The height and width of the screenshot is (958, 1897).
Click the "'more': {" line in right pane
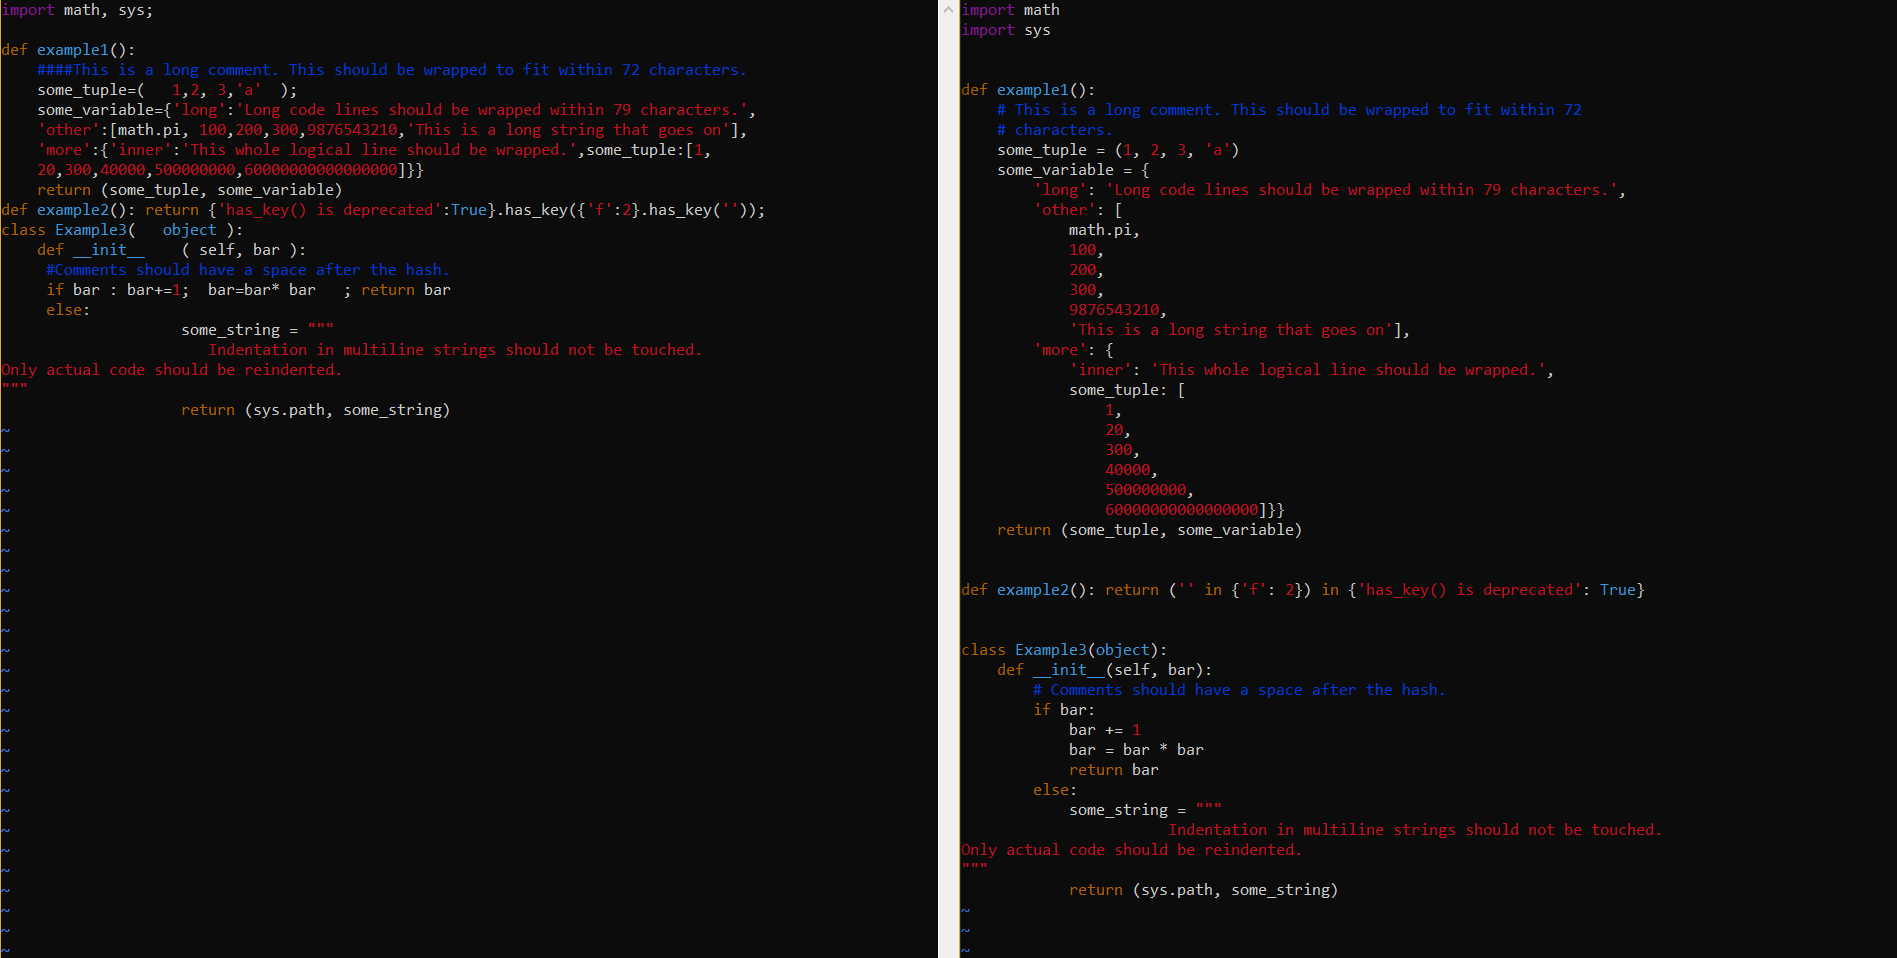[1073, 350]
